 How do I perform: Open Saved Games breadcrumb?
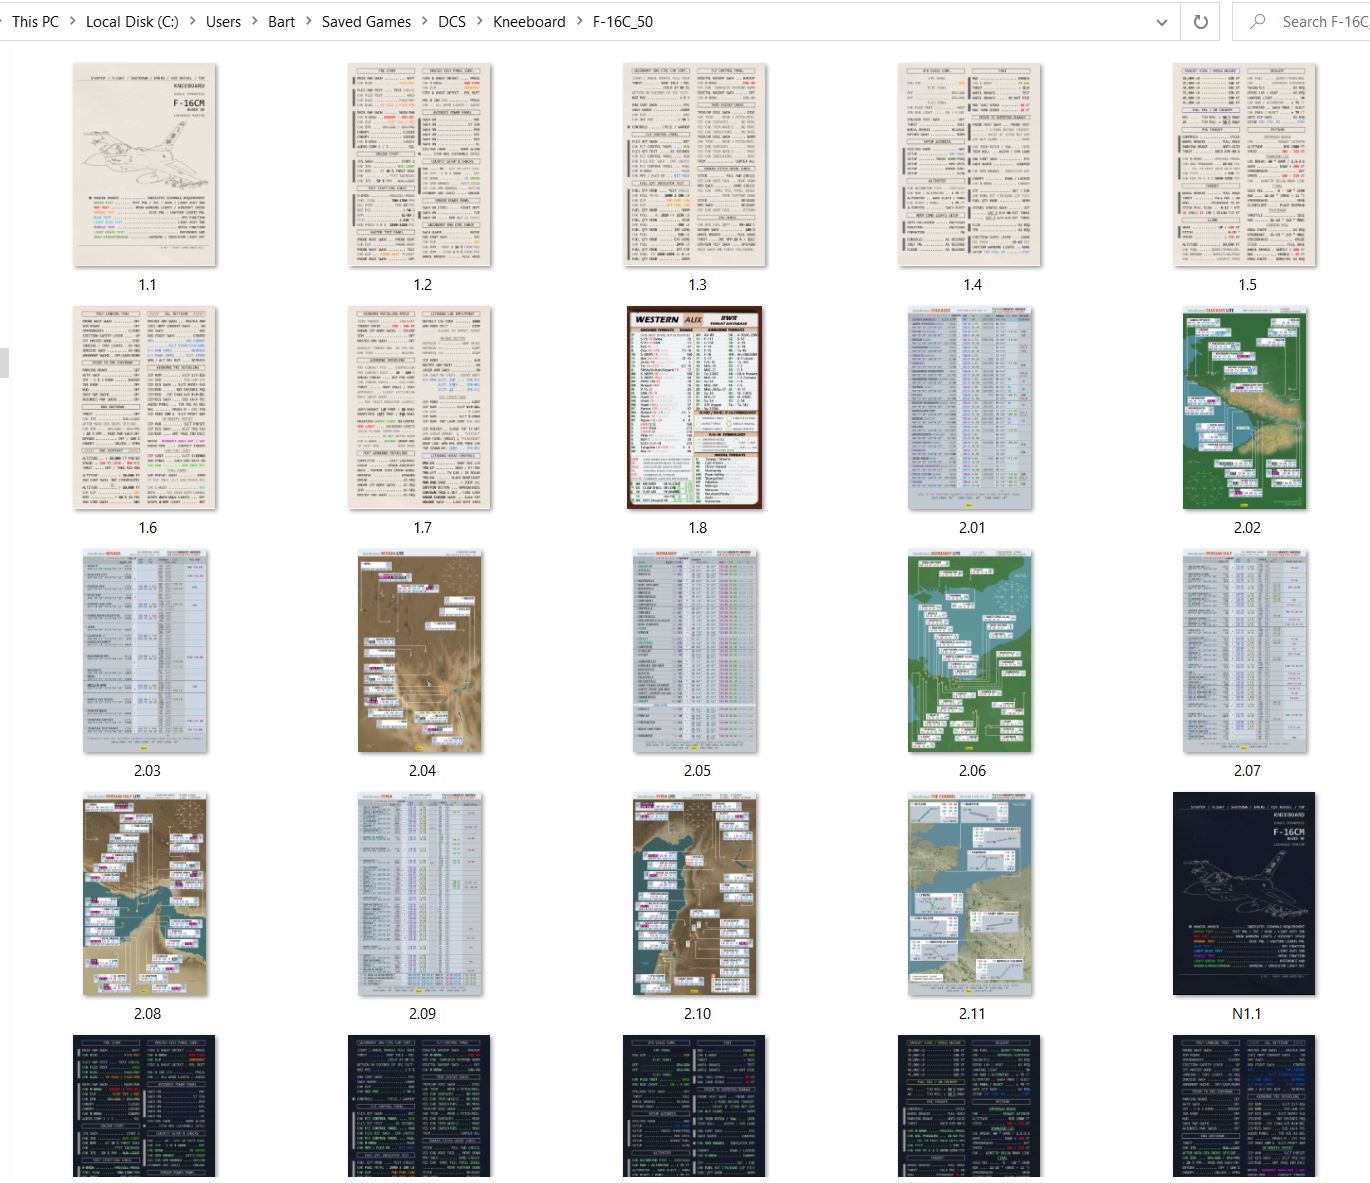click(366, 21)
